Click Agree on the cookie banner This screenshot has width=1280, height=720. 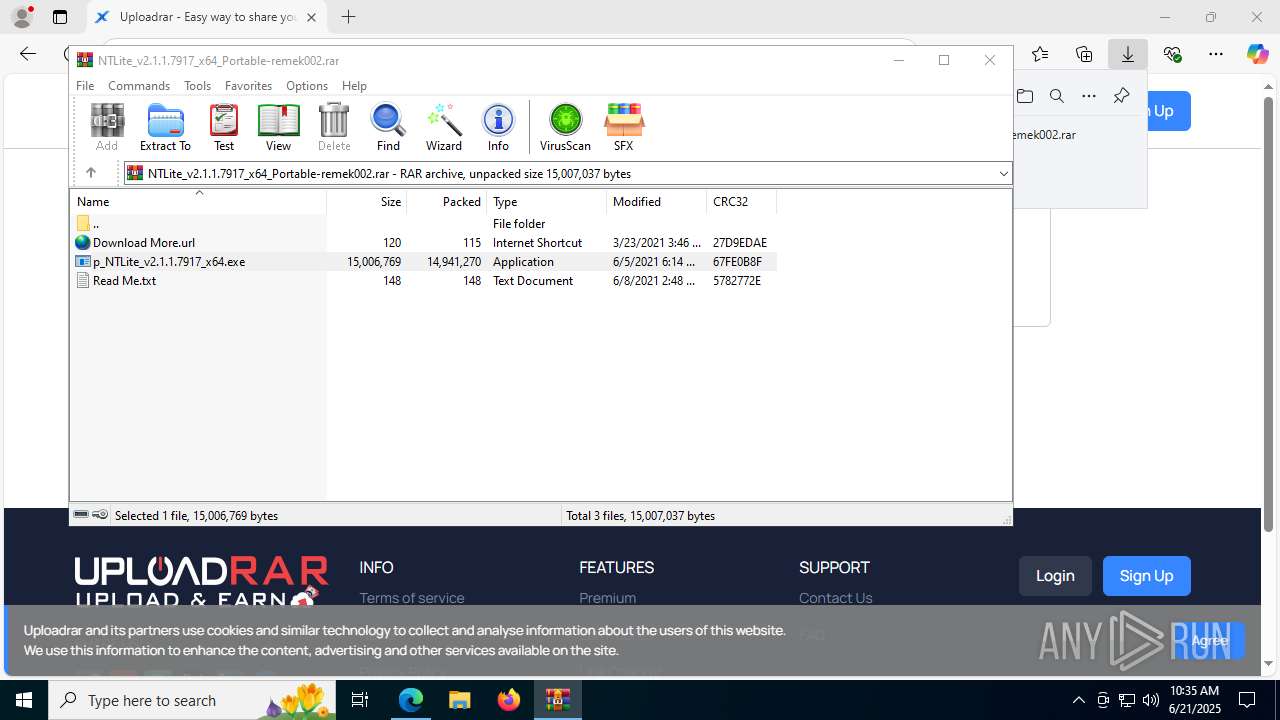[x=1209, y=640]
